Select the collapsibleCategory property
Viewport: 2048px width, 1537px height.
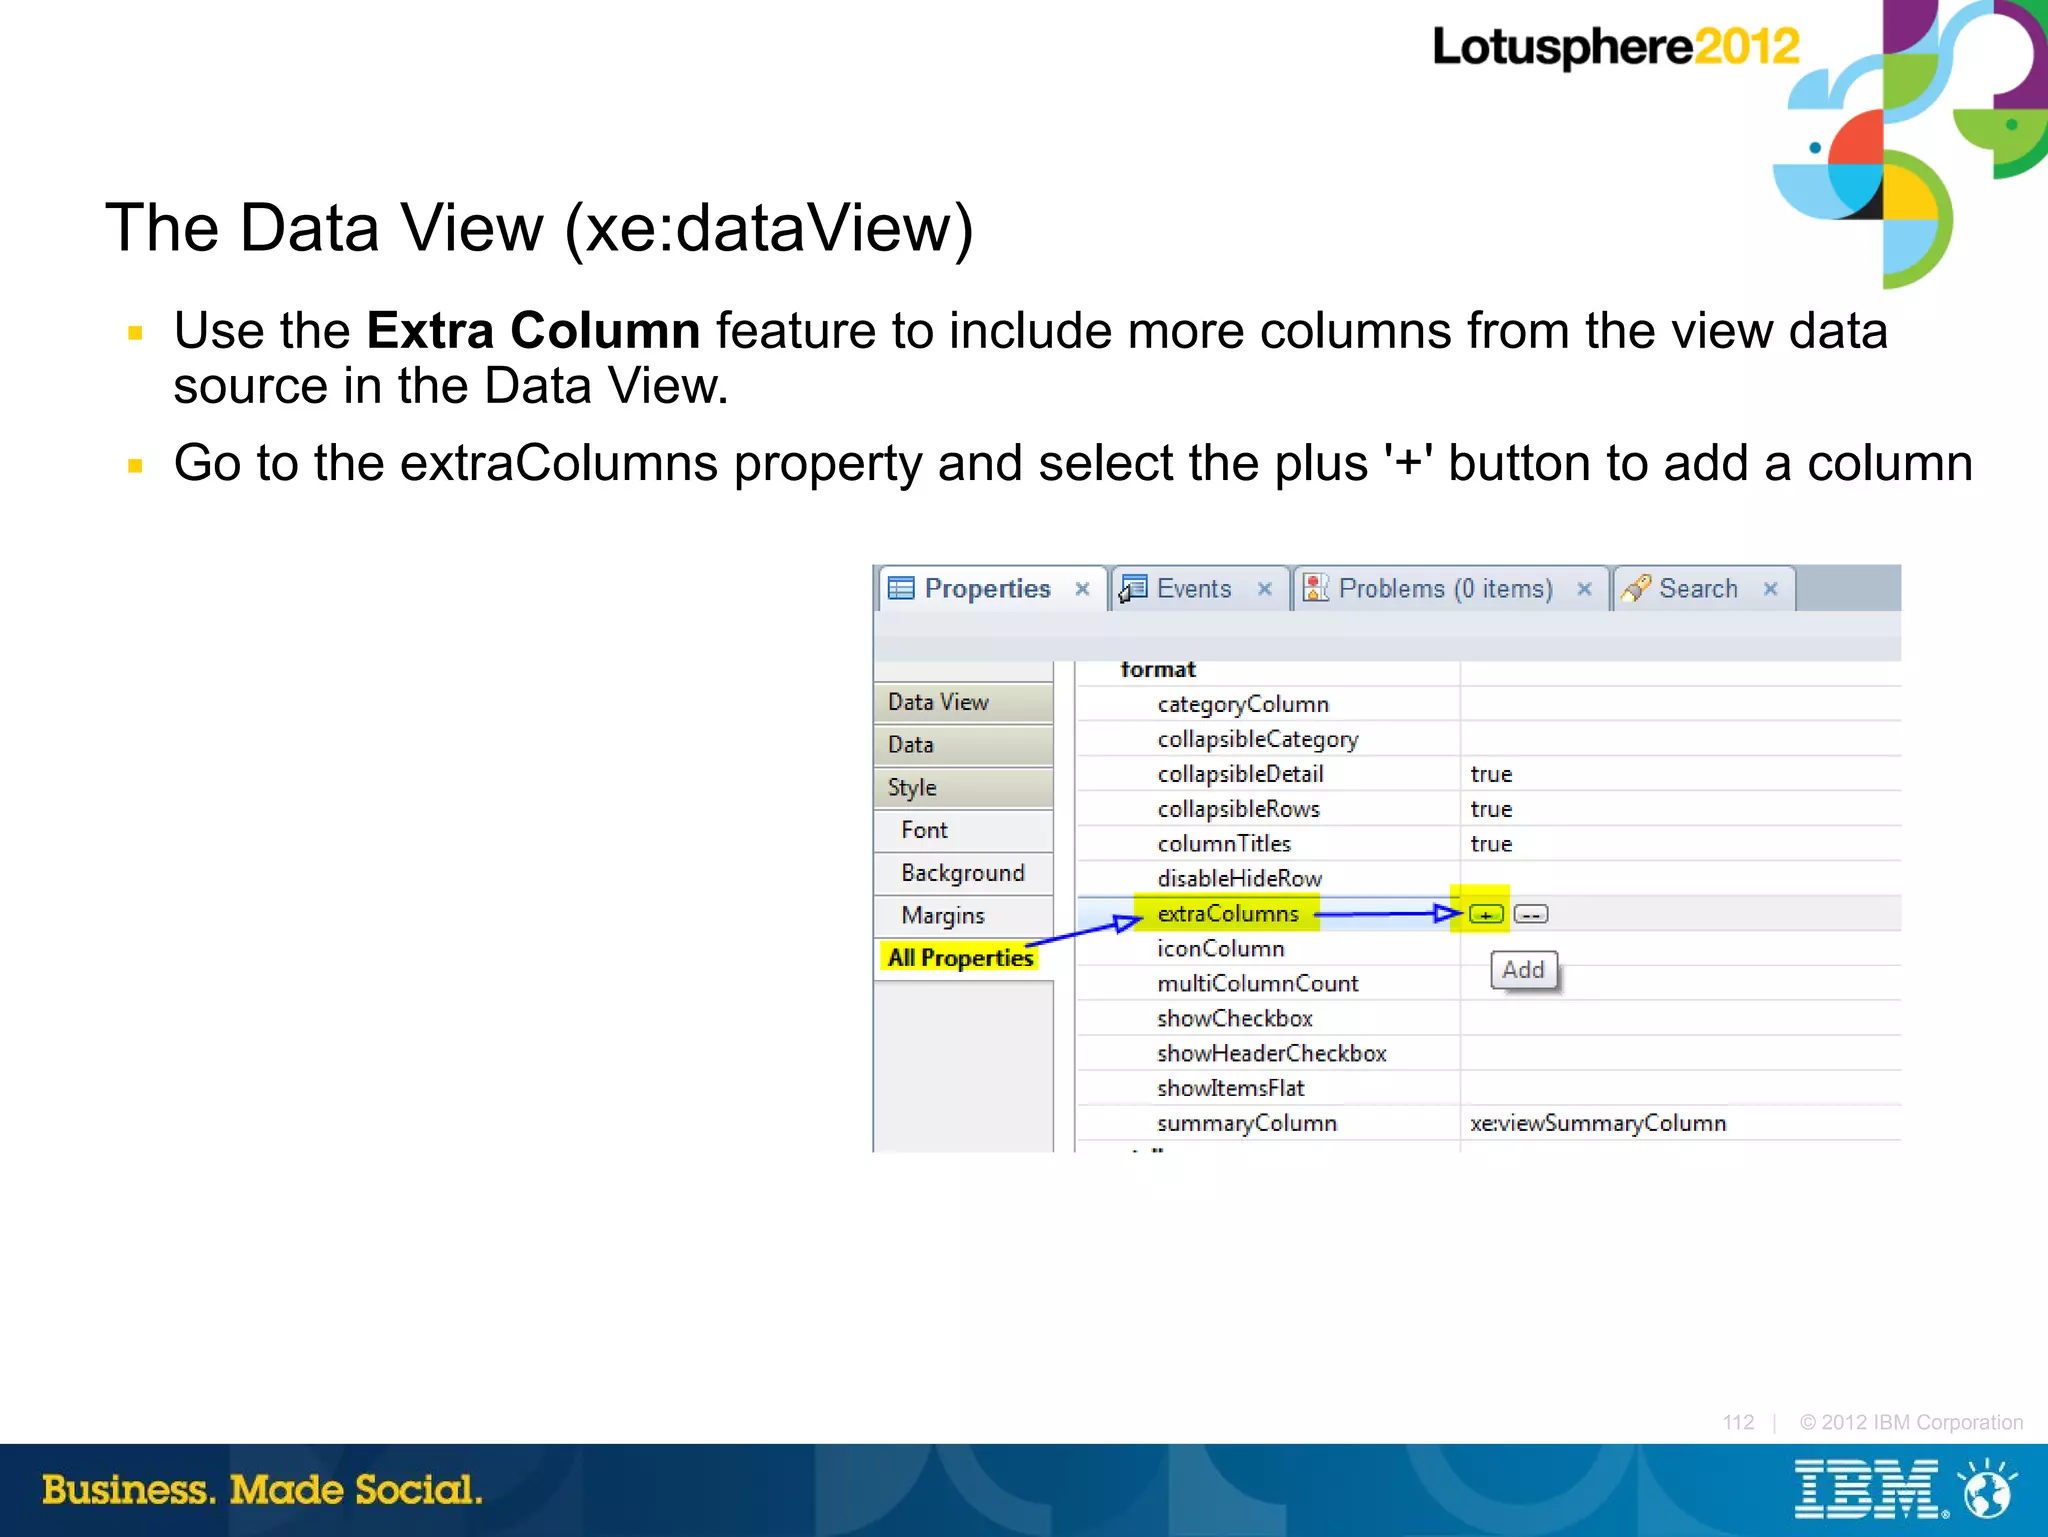[1258, 739]
